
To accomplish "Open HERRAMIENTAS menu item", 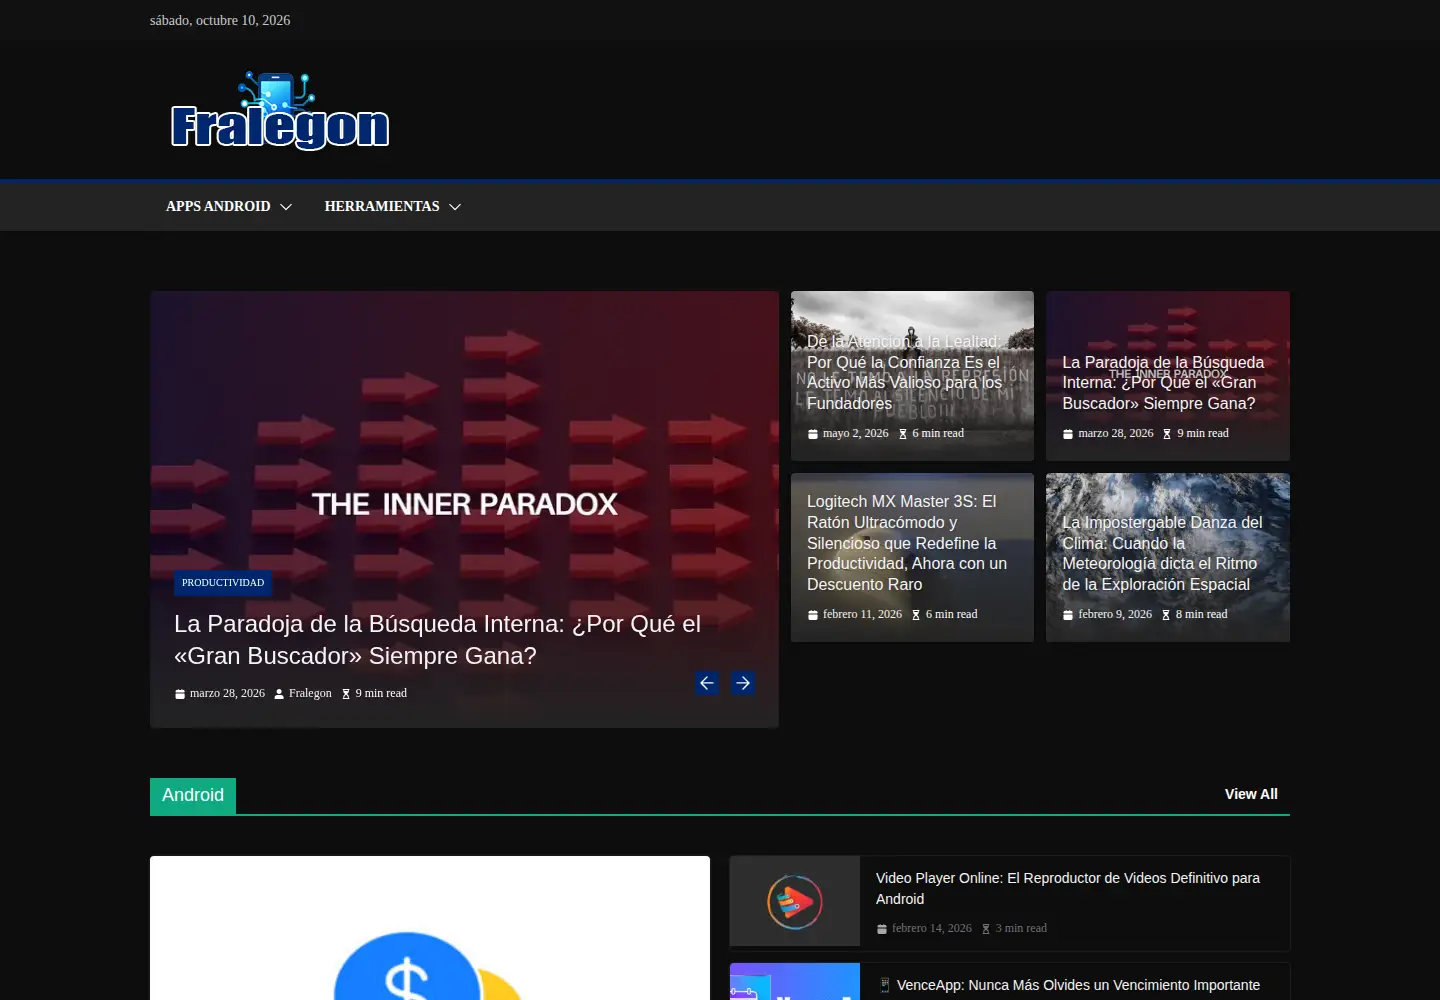I will coord(382,206).
